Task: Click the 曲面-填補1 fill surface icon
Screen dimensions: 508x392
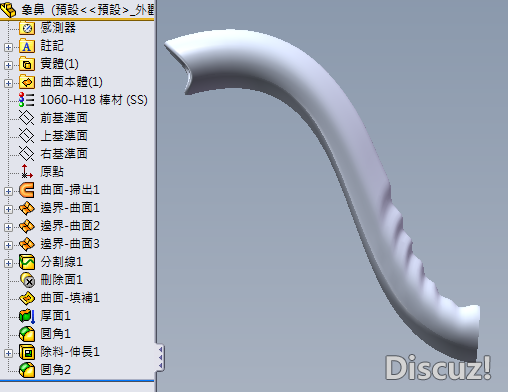Action: [27, 298]
